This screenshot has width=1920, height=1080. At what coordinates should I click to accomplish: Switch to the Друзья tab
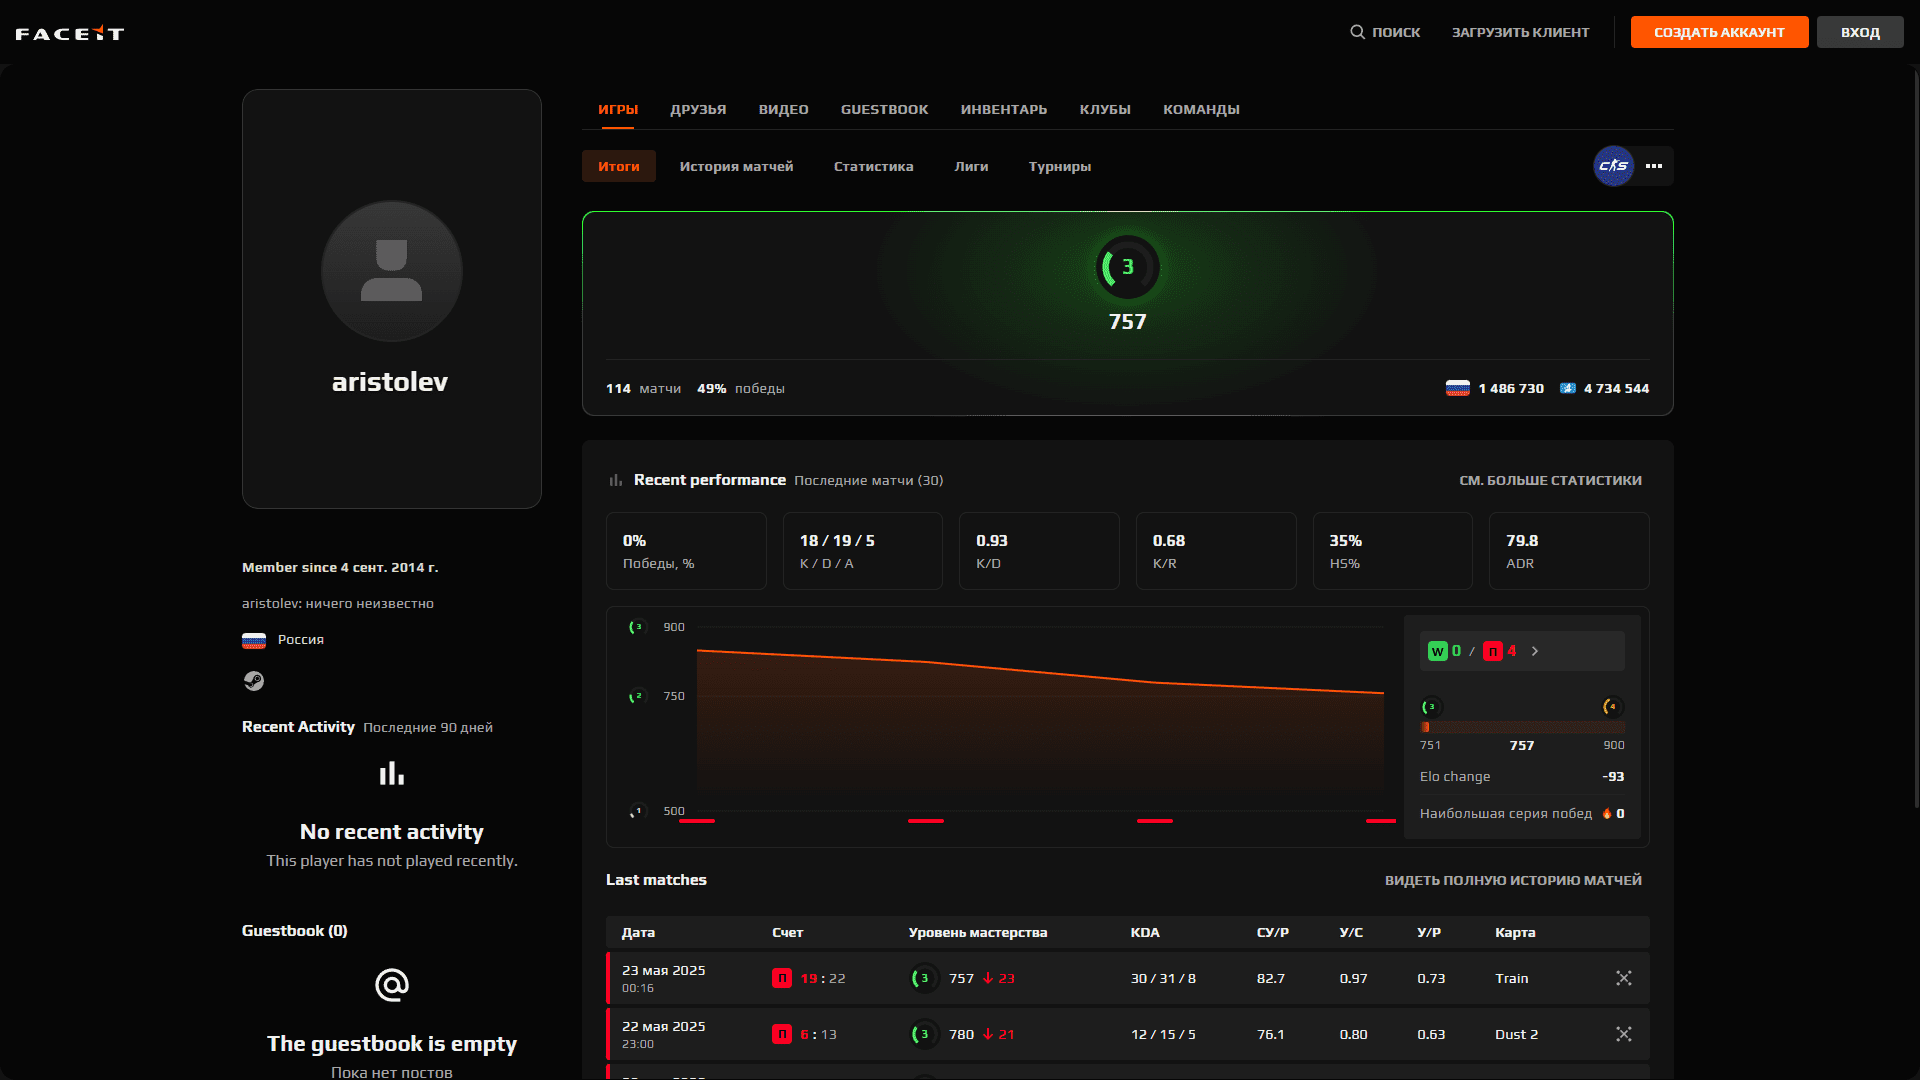698,109
